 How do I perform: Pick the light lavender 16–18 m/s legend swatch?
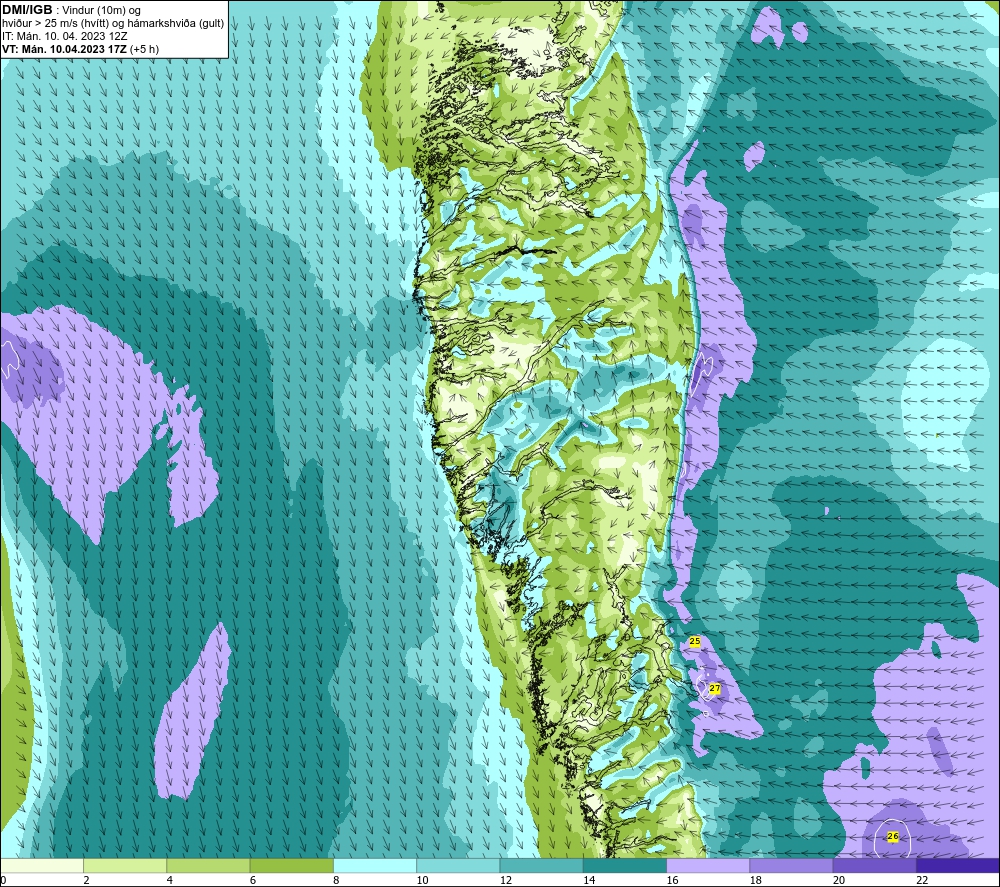708,865
